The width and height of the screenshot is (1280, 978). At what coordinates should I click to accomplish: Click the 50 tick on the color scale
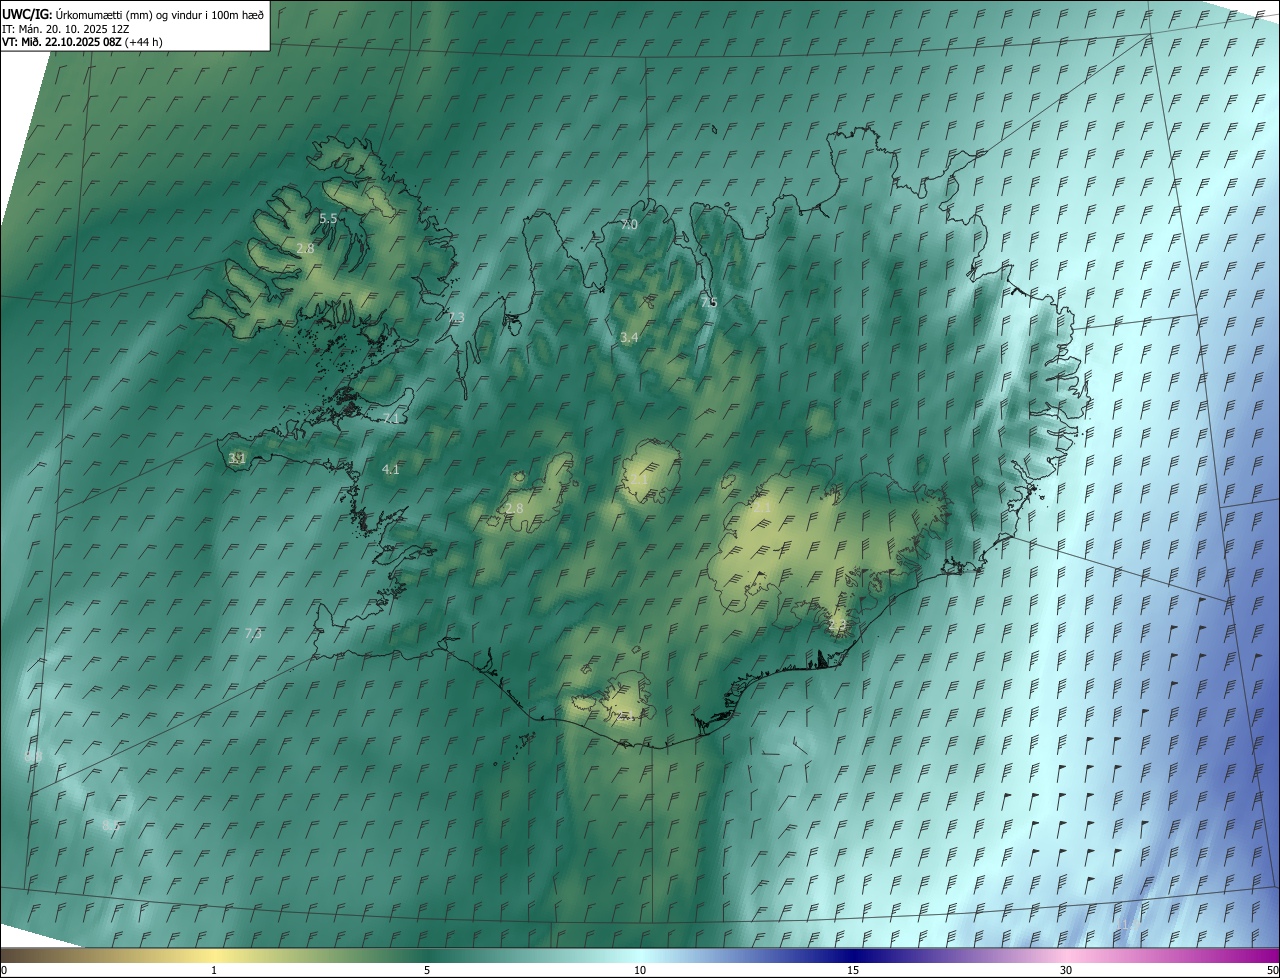point(1272,971)
